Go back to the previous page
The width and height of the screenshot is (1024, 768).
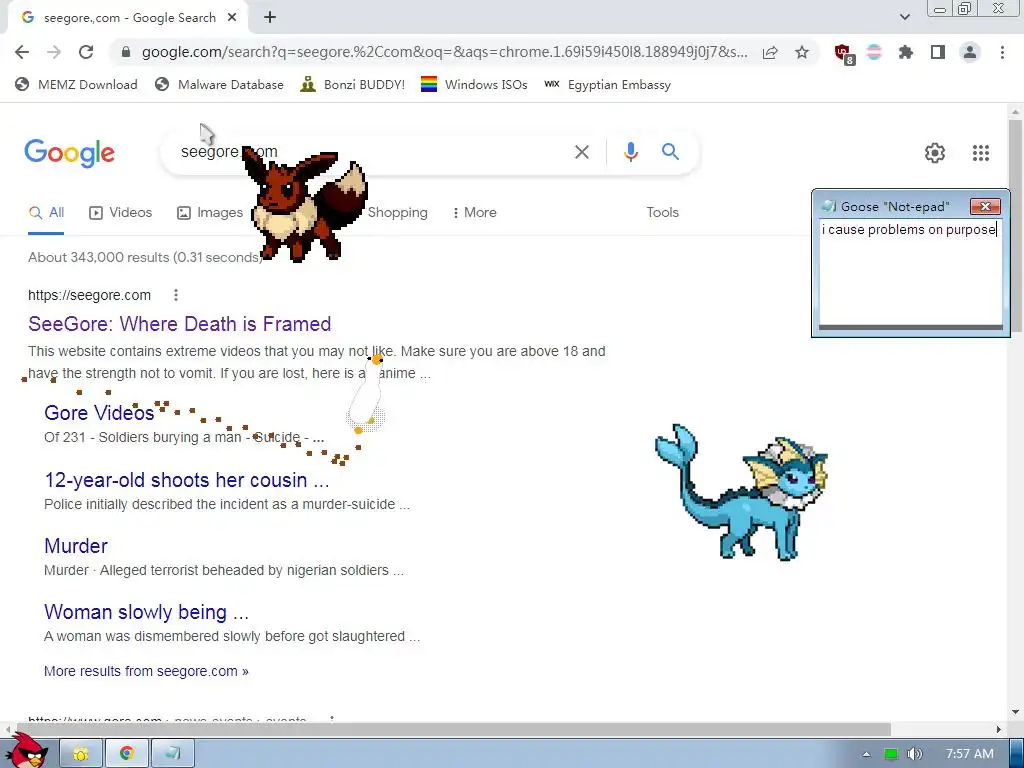pos(22,52)
